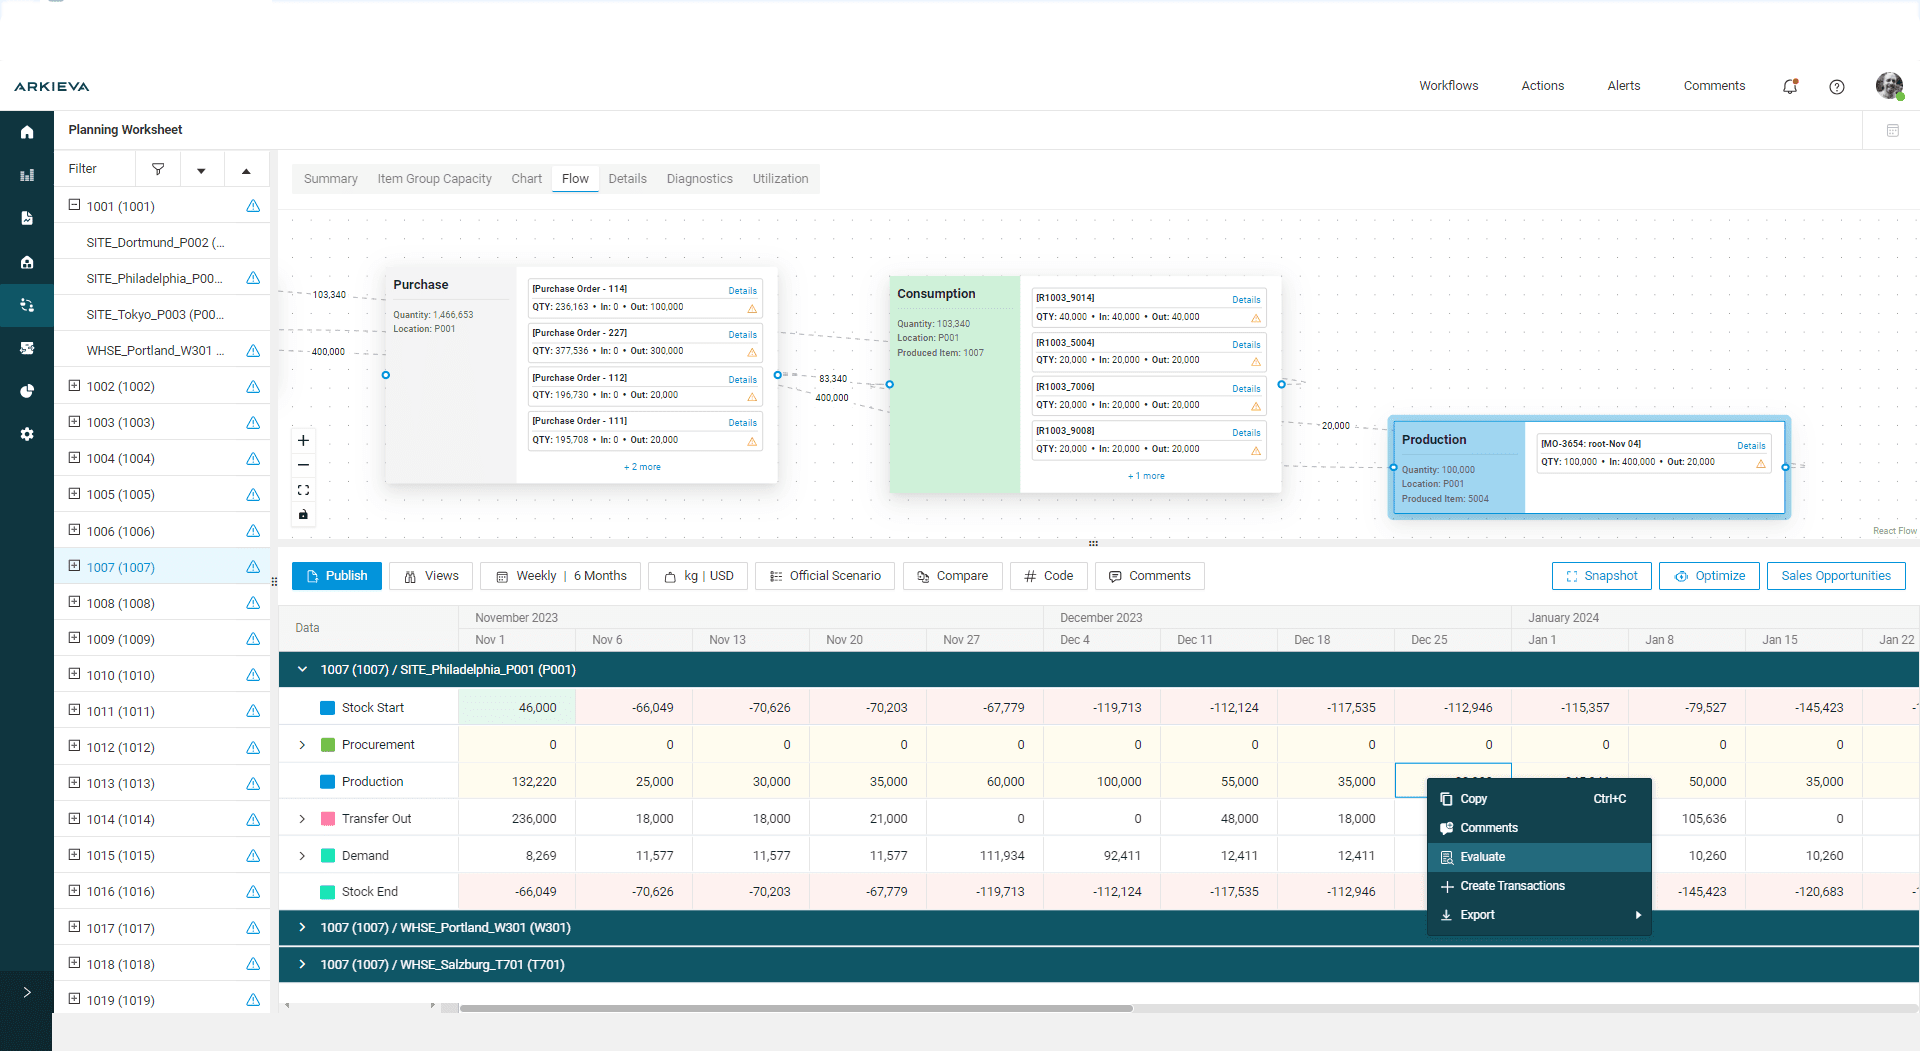Show +2 more purchase orders

[642, 467]
